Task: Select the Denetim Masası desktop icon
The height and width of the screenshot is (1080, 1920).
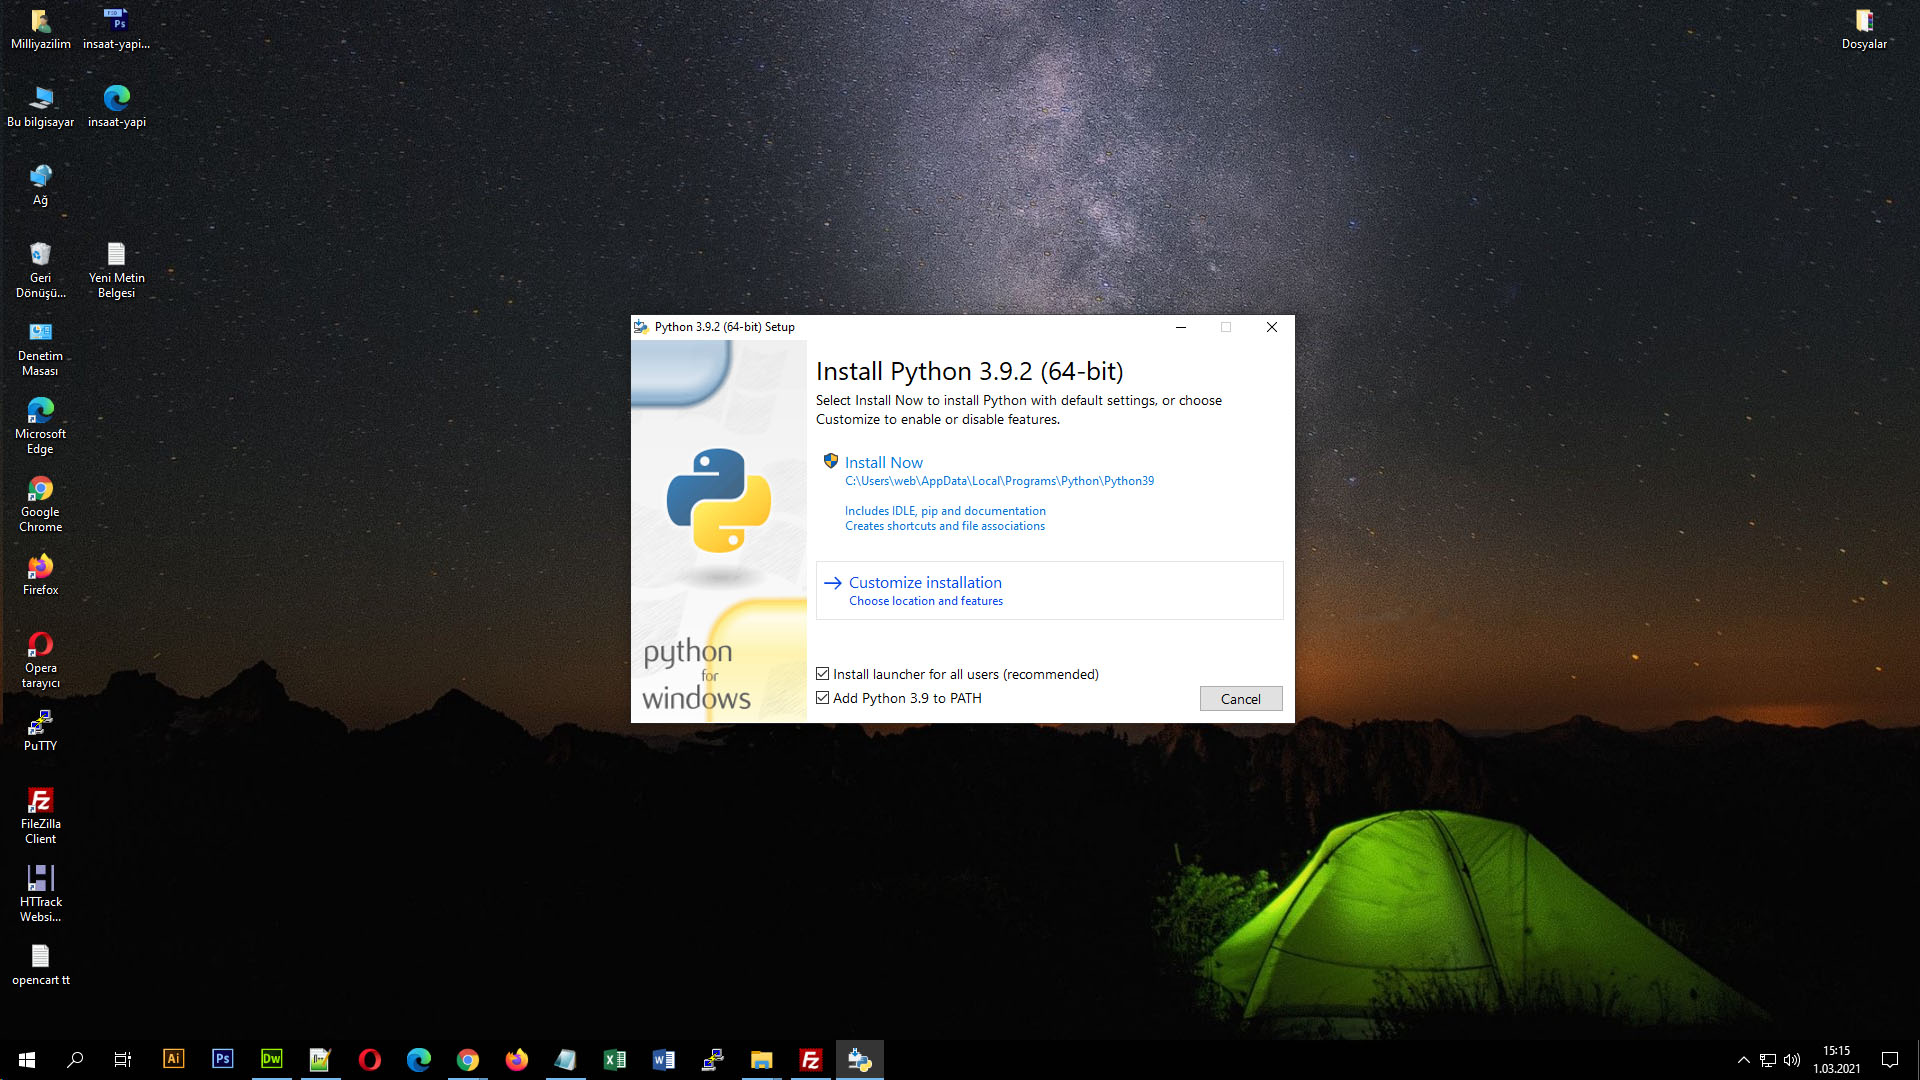Action: tap(40, 347)
